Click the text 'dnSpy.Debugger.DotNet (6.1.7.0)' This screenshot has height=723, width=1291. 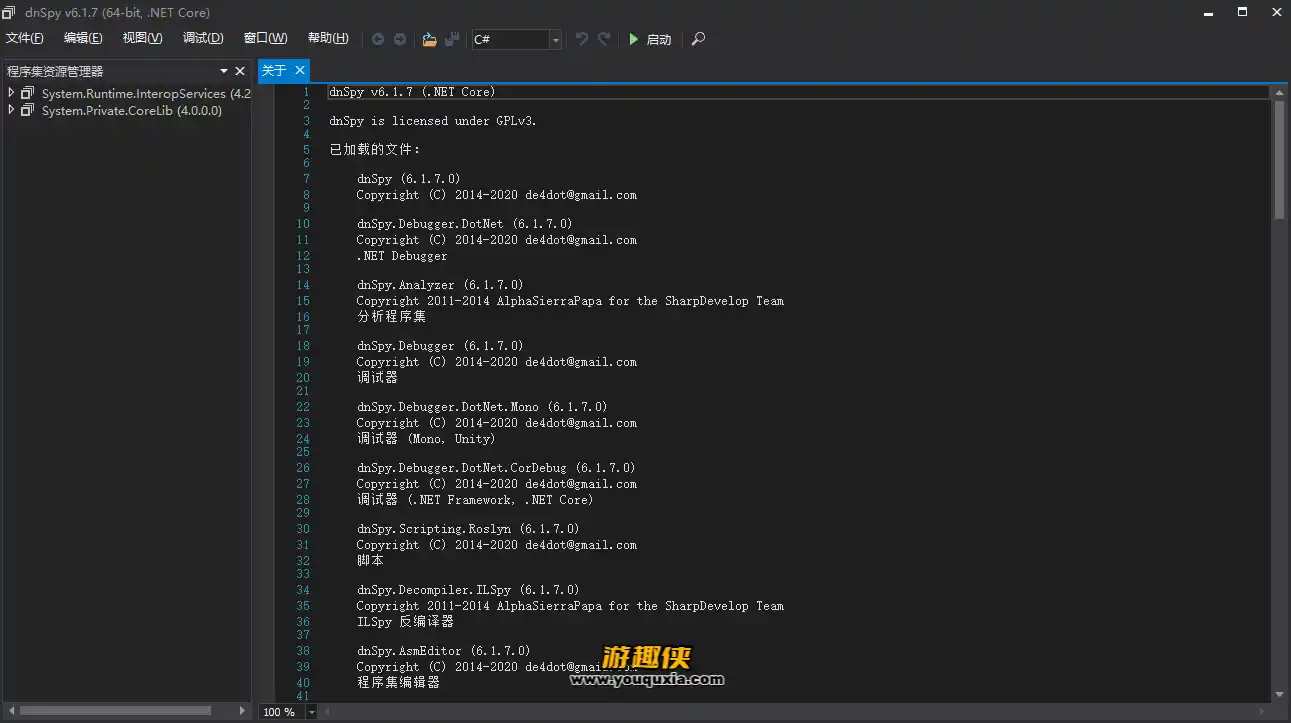point(465,224)
